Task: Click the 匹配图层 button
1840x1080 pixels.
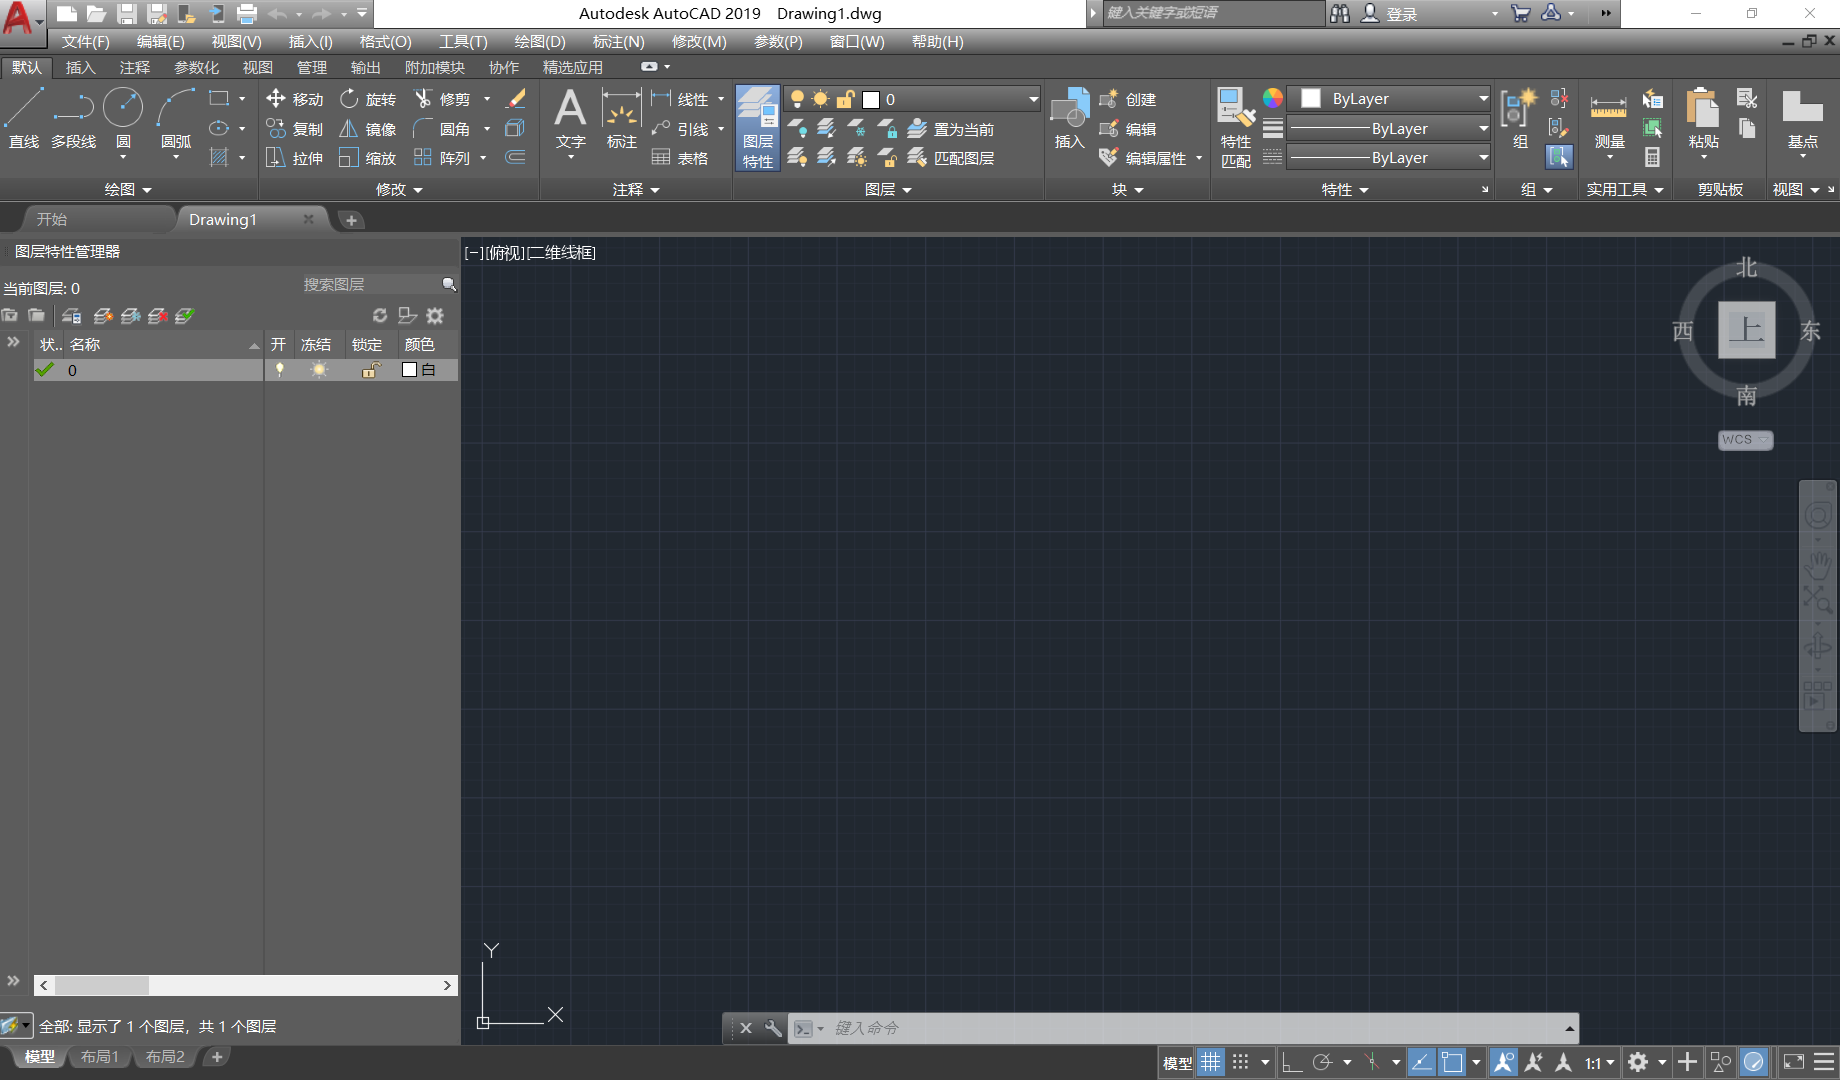Action: [950, 158]
